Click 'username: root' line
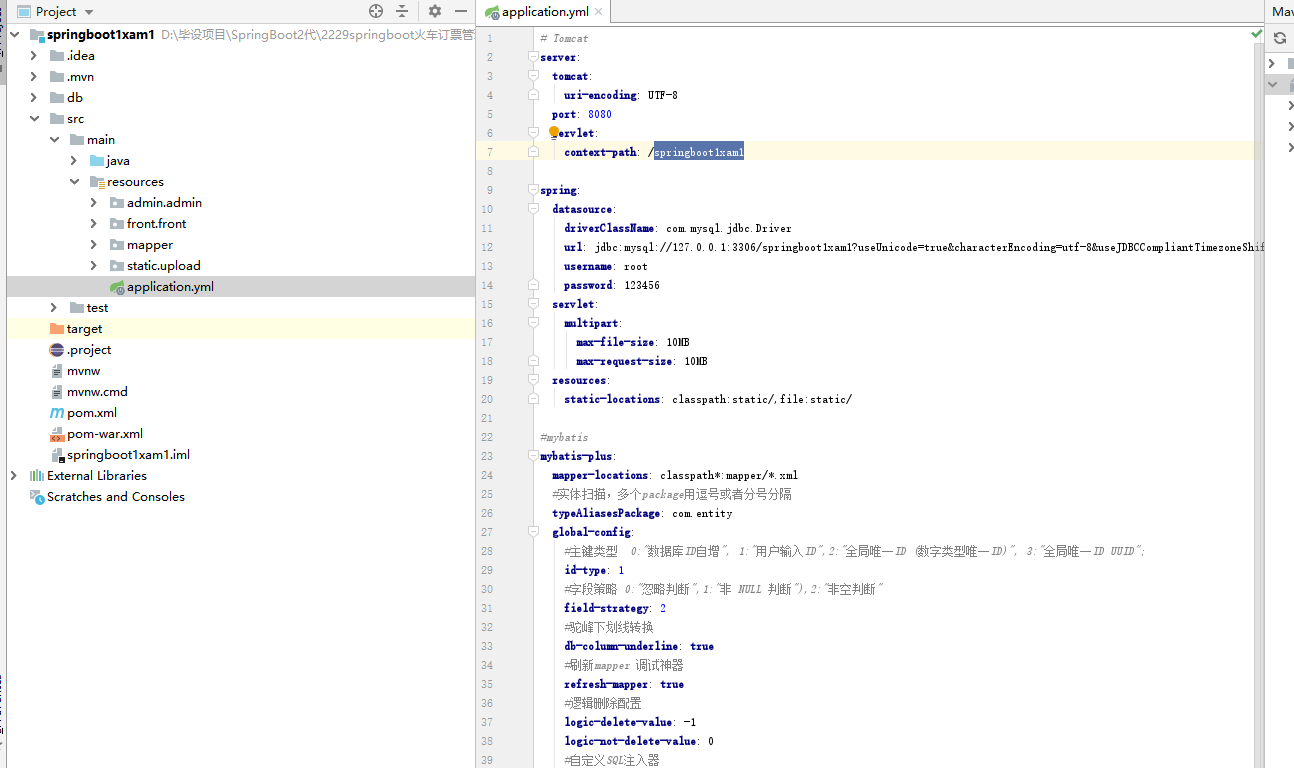 coord(605,266)
